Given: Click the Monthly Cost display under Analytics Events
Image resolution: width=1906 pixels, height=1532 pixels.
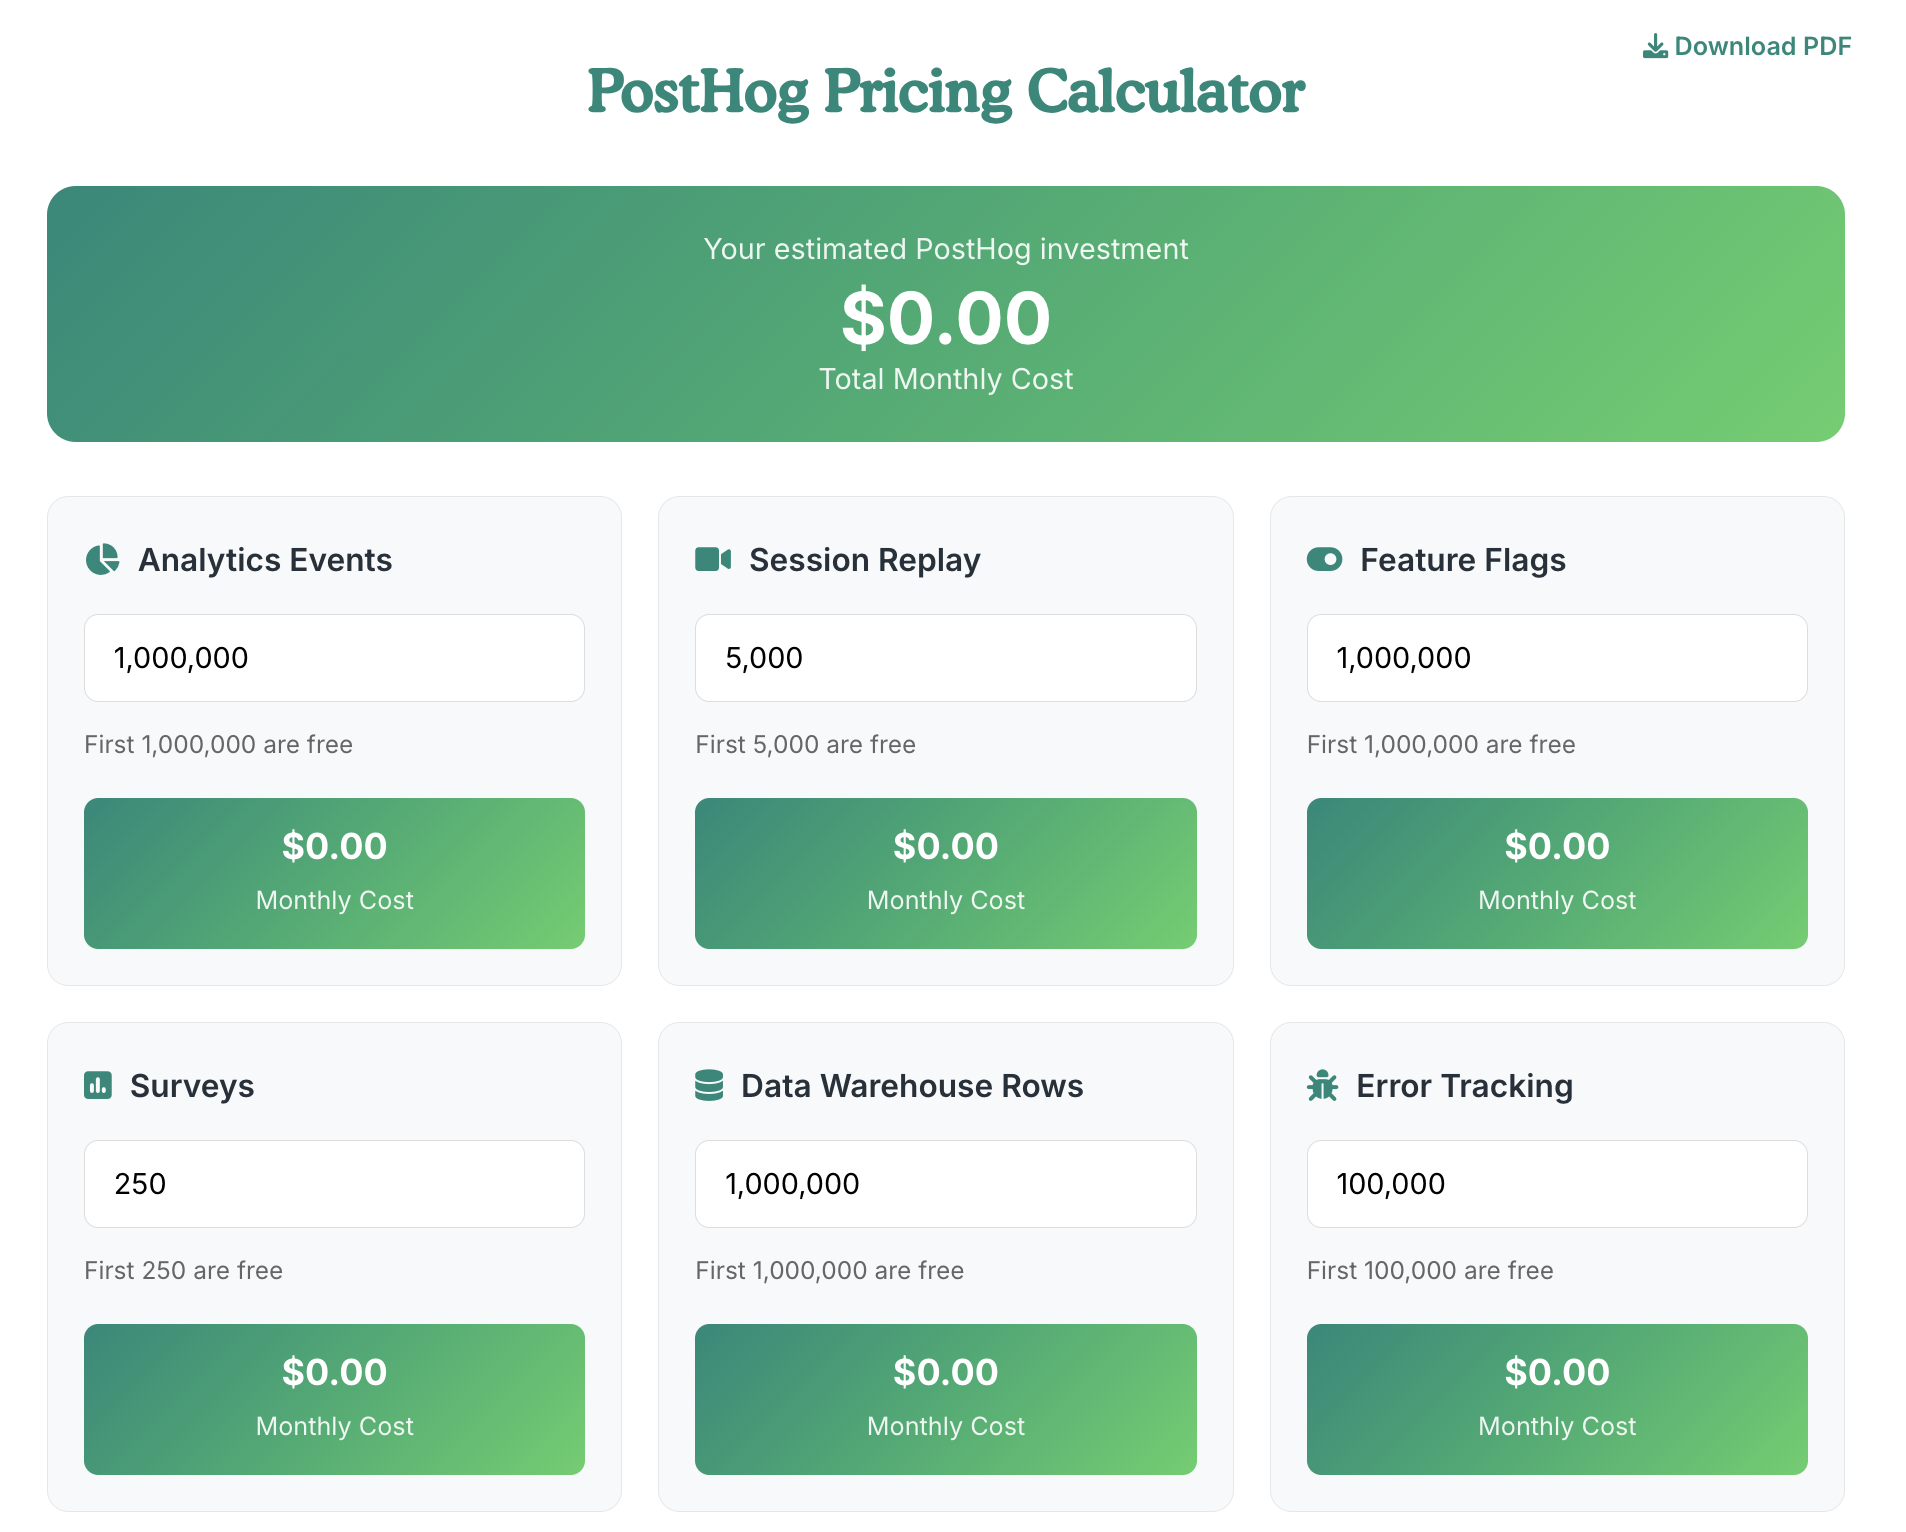Looking at the screenshot, I should coord(334,872).
